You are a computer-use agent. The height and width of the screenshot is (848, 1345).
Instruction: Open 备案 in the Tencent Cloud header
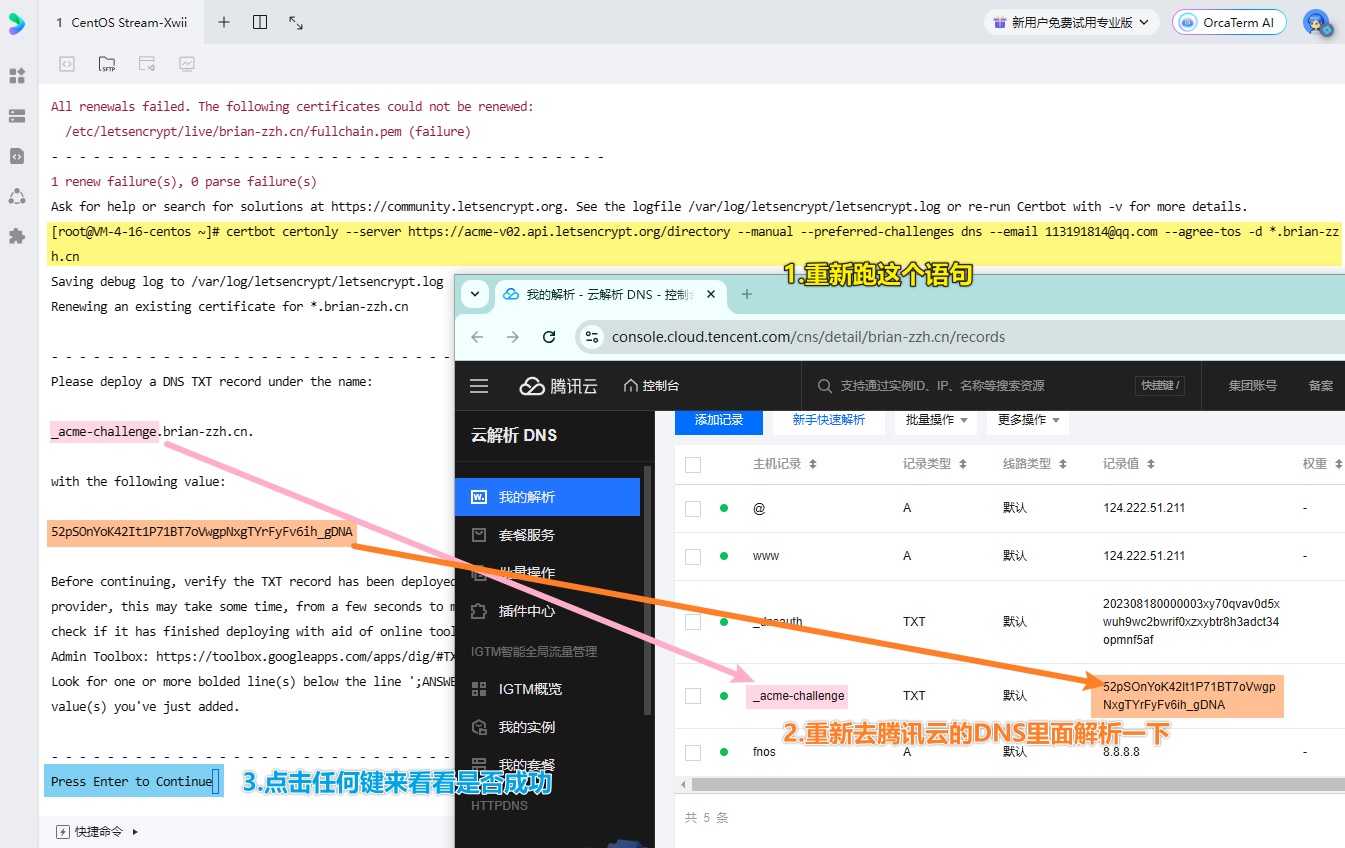click(x=1321, y=386)
